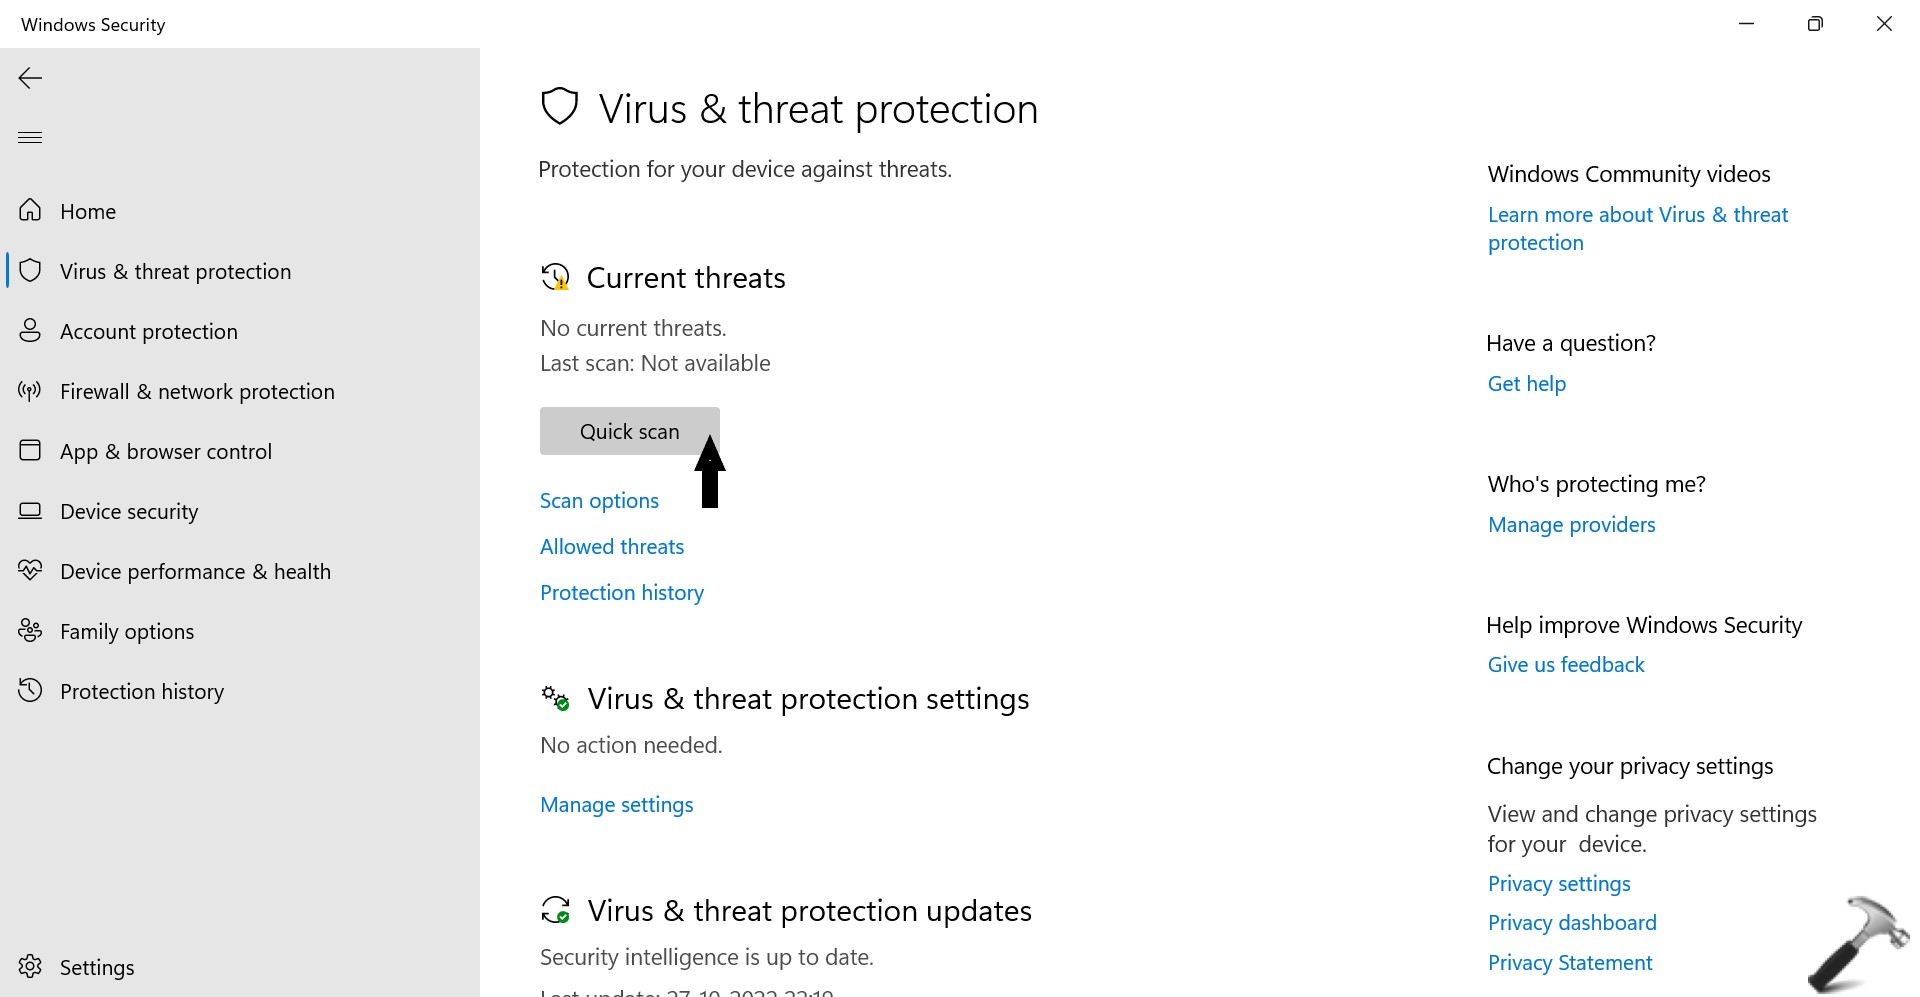The width and height of the screenshot is (1920, 997).
Task: Select the Account protection person icon
Action: pos(30,331)
